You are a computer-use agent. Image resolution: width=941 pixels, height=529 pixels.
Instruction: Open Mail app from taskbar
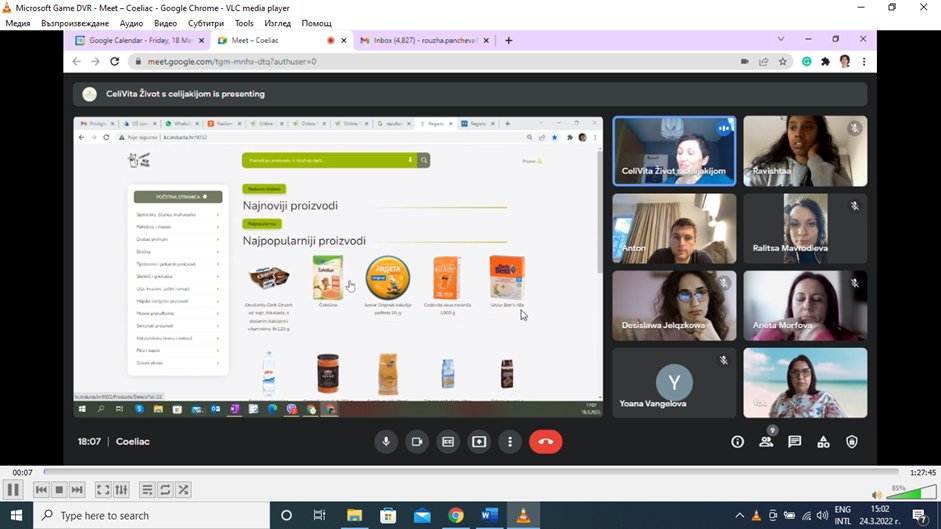(x=422, y=515)
